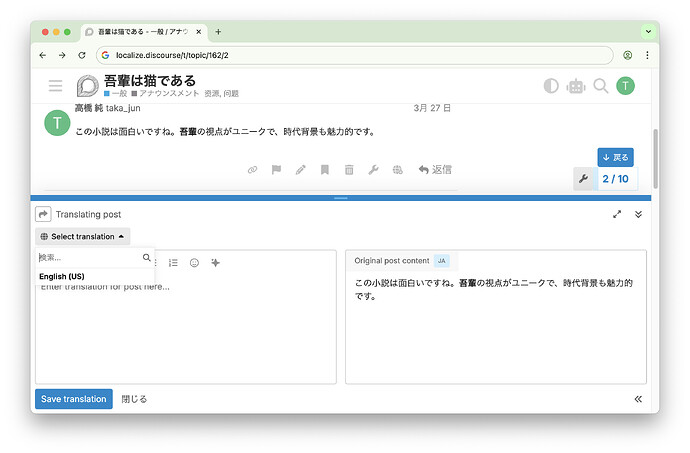Open post admin wrench actions
This screenshot has width=690, height=453.
(x=373, y=169)
